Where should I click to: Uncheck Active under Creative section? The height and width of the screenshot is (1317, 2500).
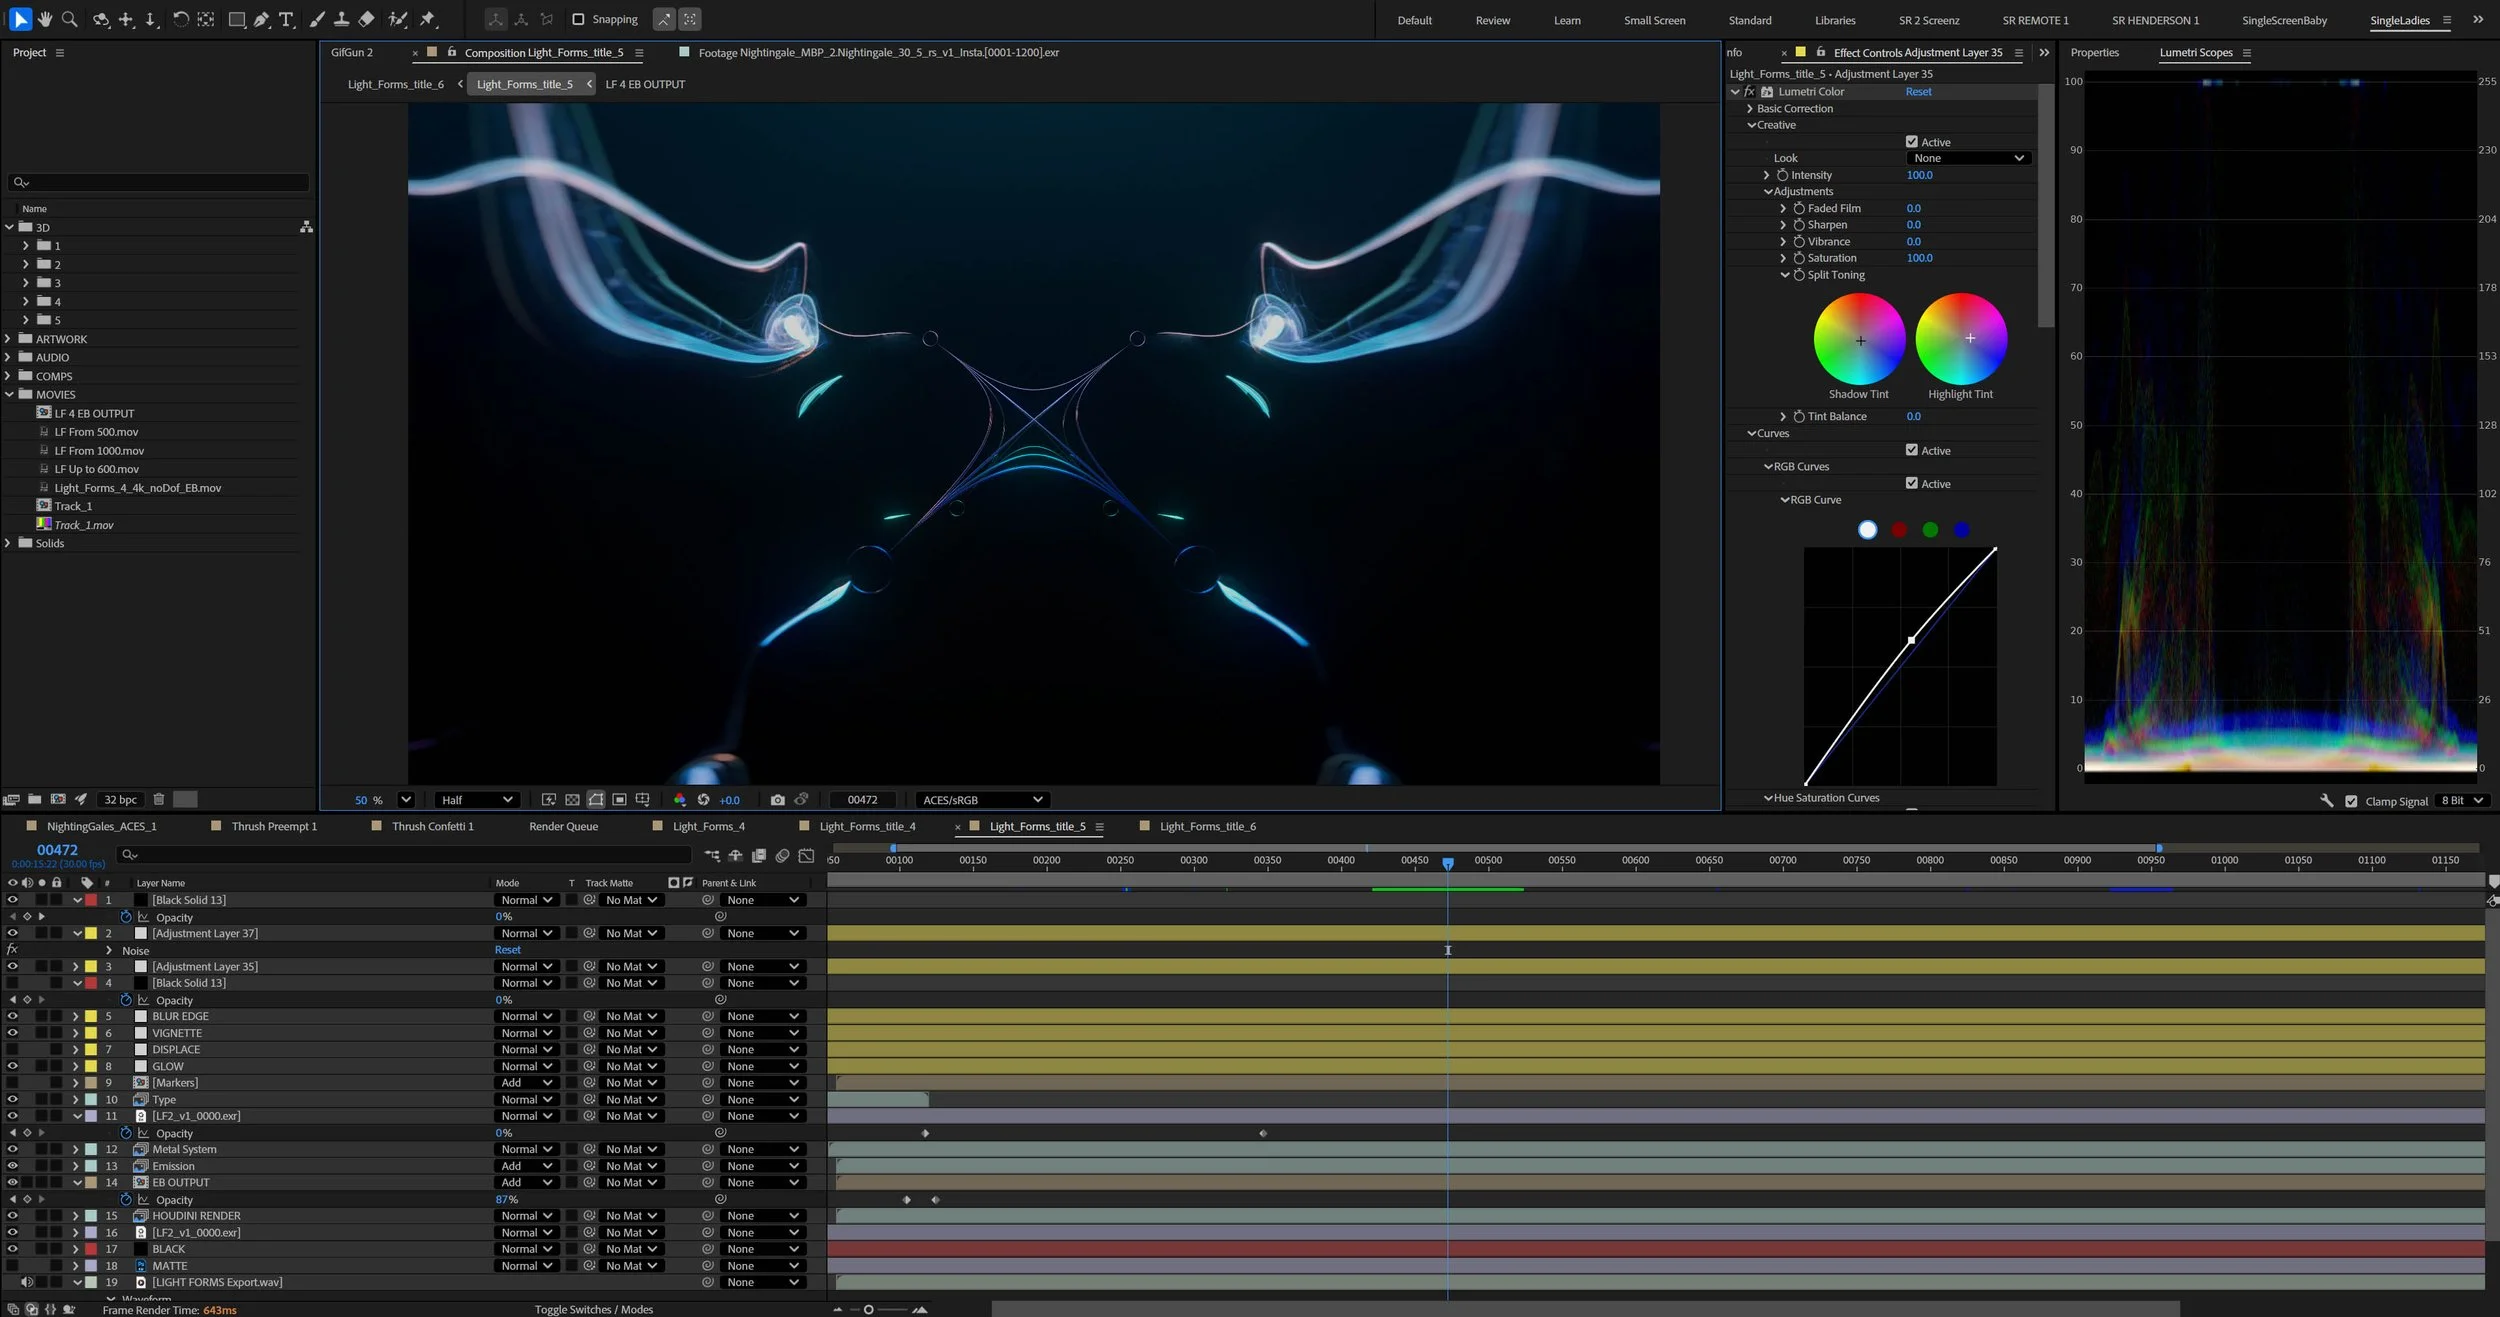tap(1911, 142)
